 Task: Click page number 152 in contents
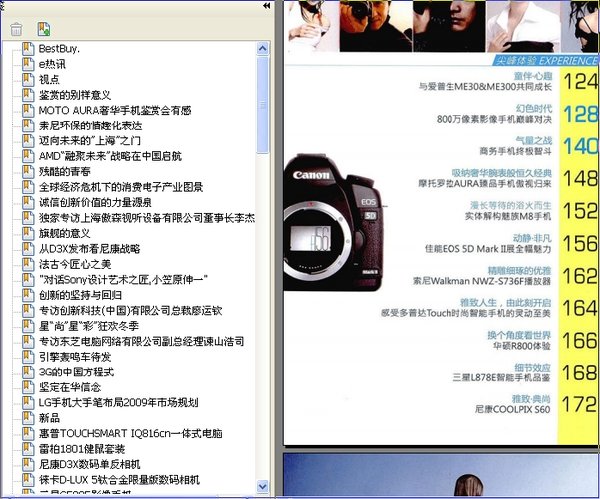(x=580, y=211)
